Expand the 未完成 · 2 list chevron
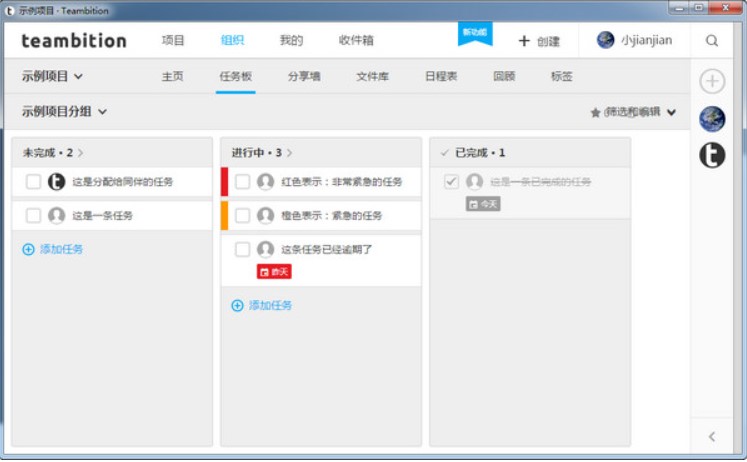747x462 pixels. [81, 153]
